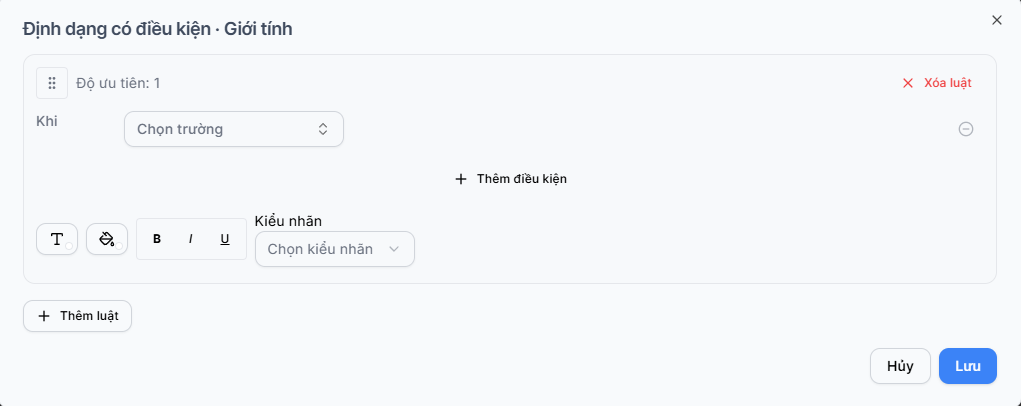Click the plus icon on Thêm luật button

(44, 316)
